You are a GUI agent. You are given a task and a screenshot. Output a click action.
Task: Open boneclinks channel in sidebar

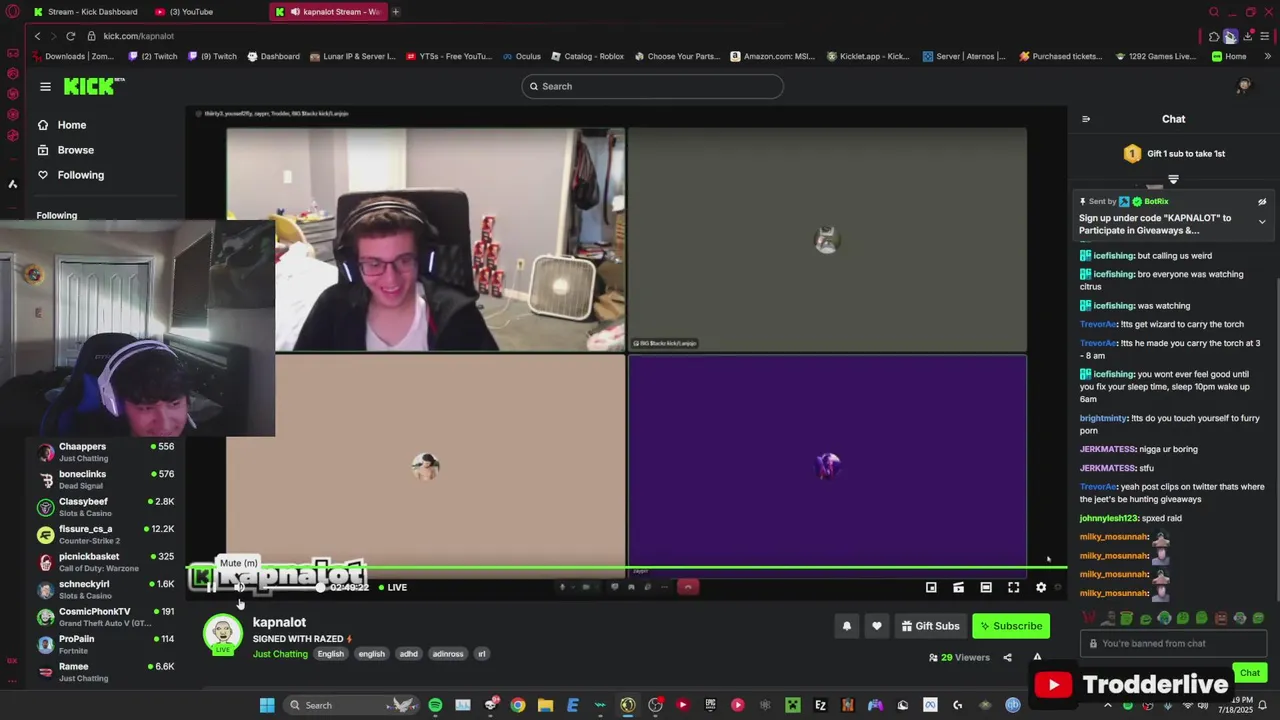(105, 480)
